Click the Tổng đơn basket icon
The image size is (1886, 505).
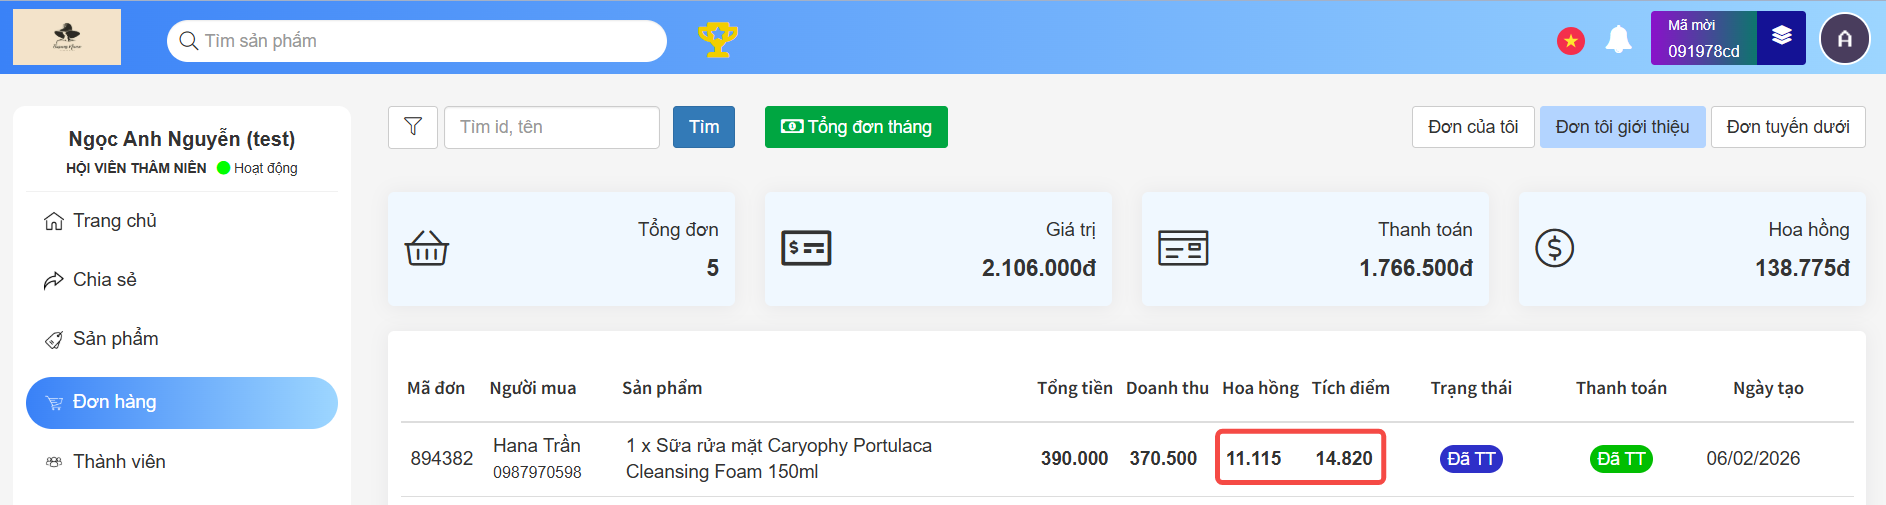tap(427, 248)
